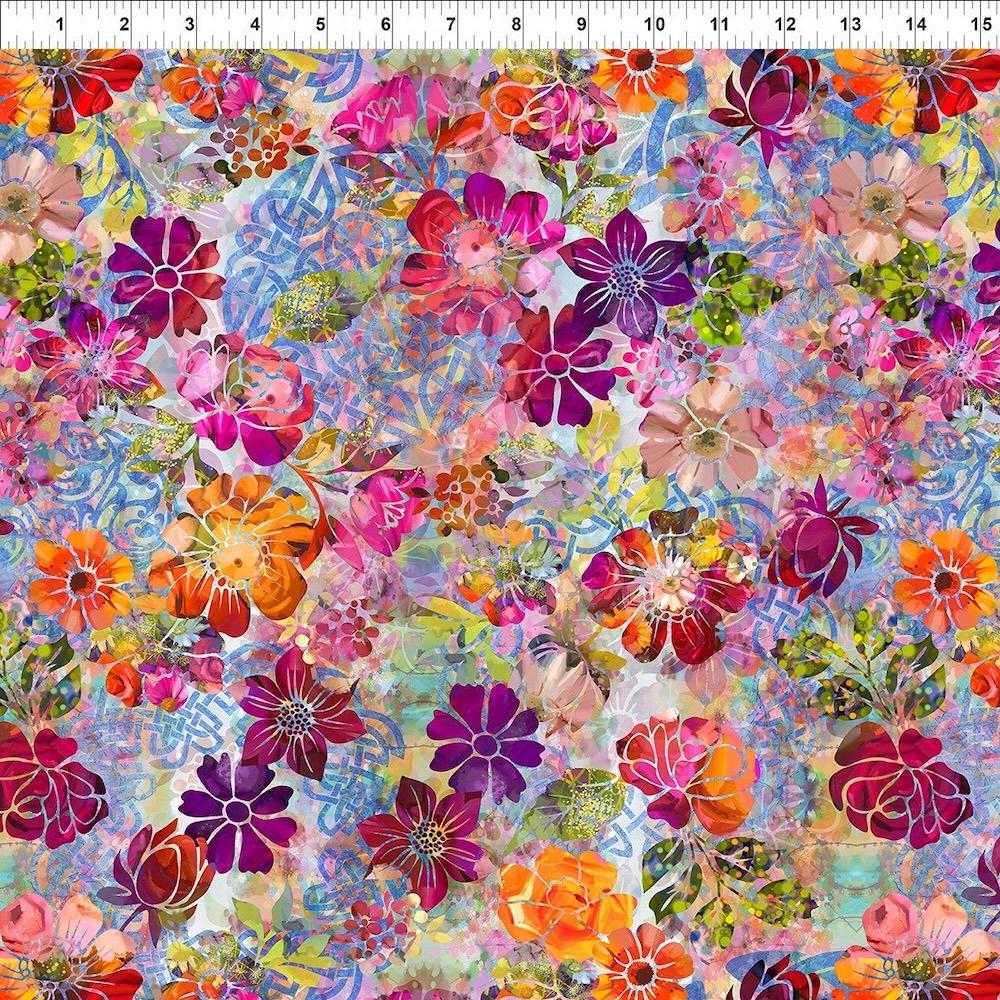Click the ruler number 15
Viewport: 1000px width, 1000px height.
click(x=982, y=24)
